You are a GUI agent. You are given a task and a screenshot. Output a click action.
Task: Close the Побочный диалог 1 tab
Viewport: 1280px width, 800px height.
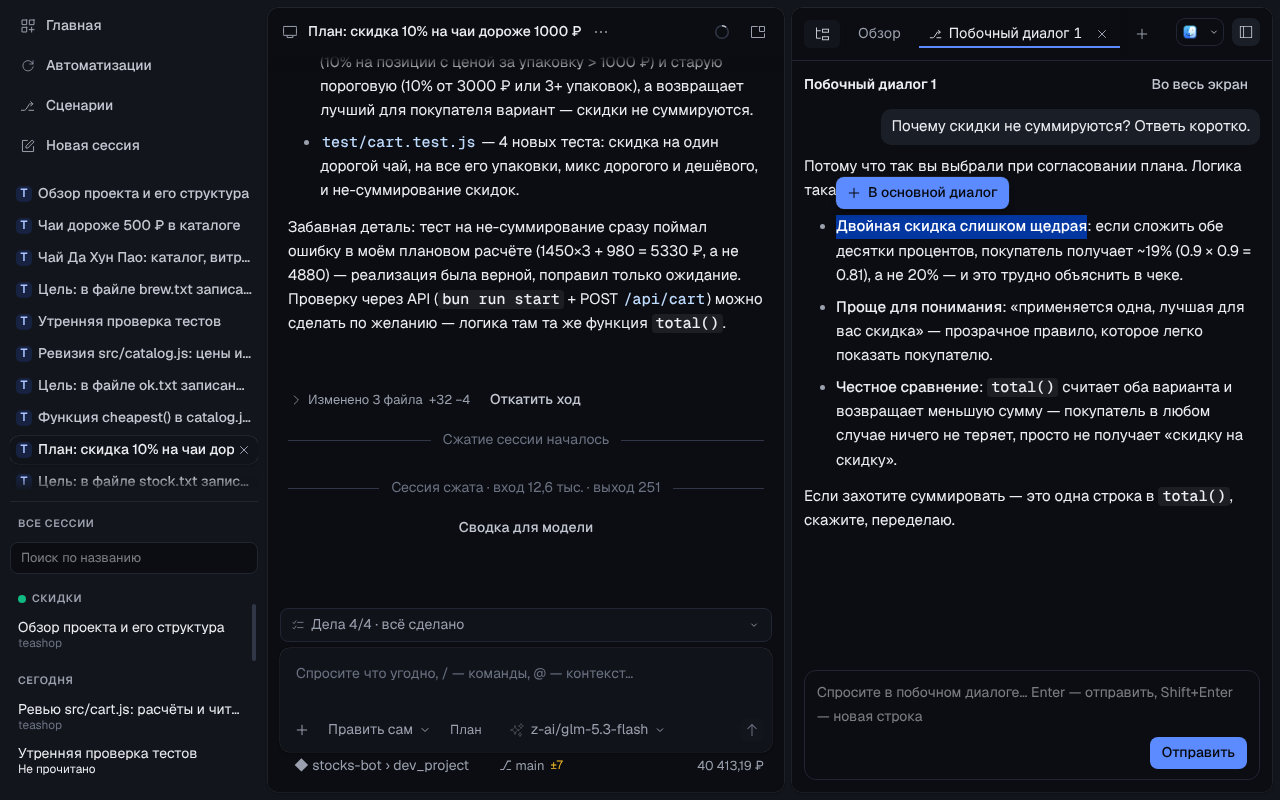pos(1102,33)
